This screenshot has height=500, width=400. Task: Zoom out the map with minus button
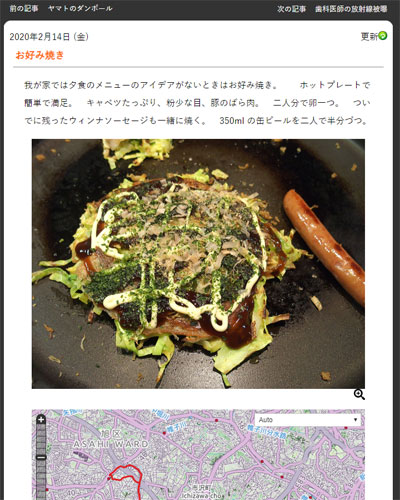(41, 457)
